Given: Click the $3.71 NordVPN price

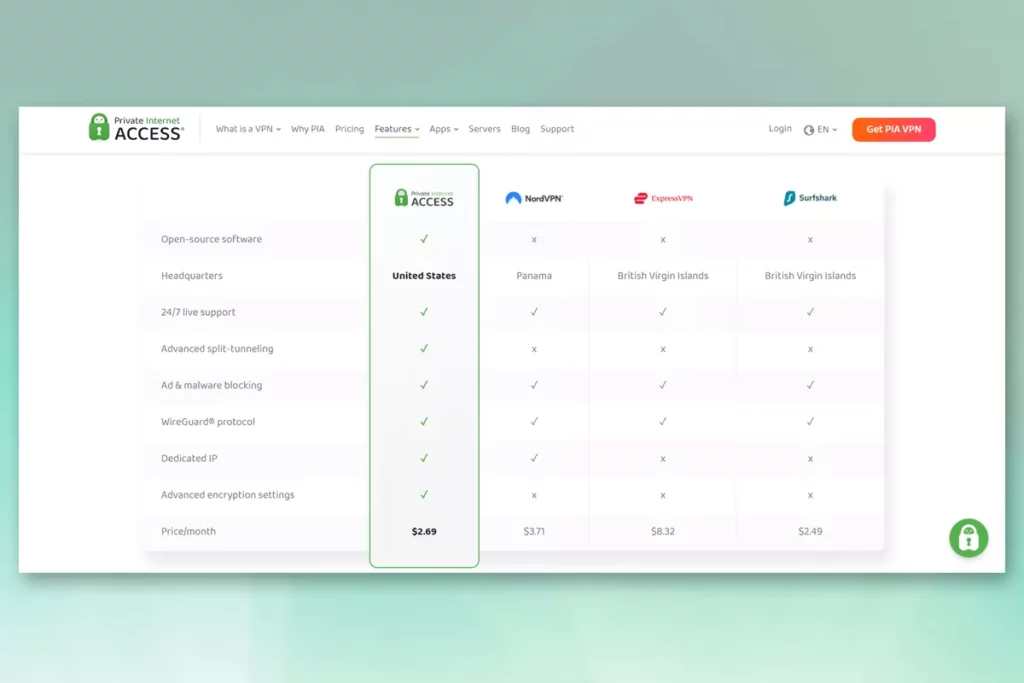Looking at the screenshot, I should tap(534, 532).
